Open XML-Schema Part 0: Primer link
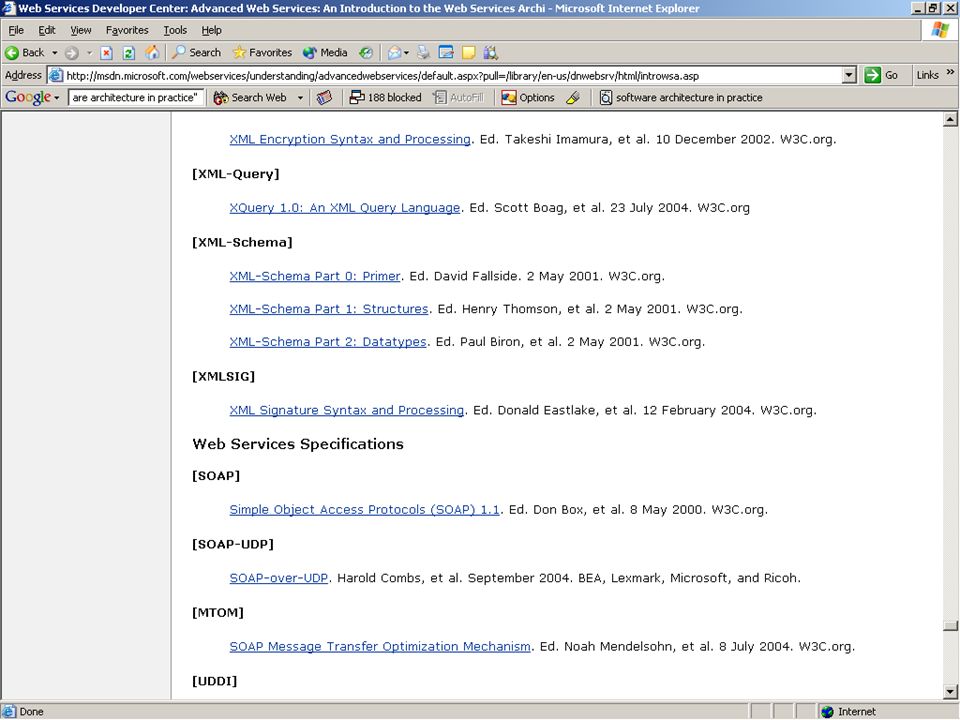Screen dimensions: 960x720 coord(315,276)
